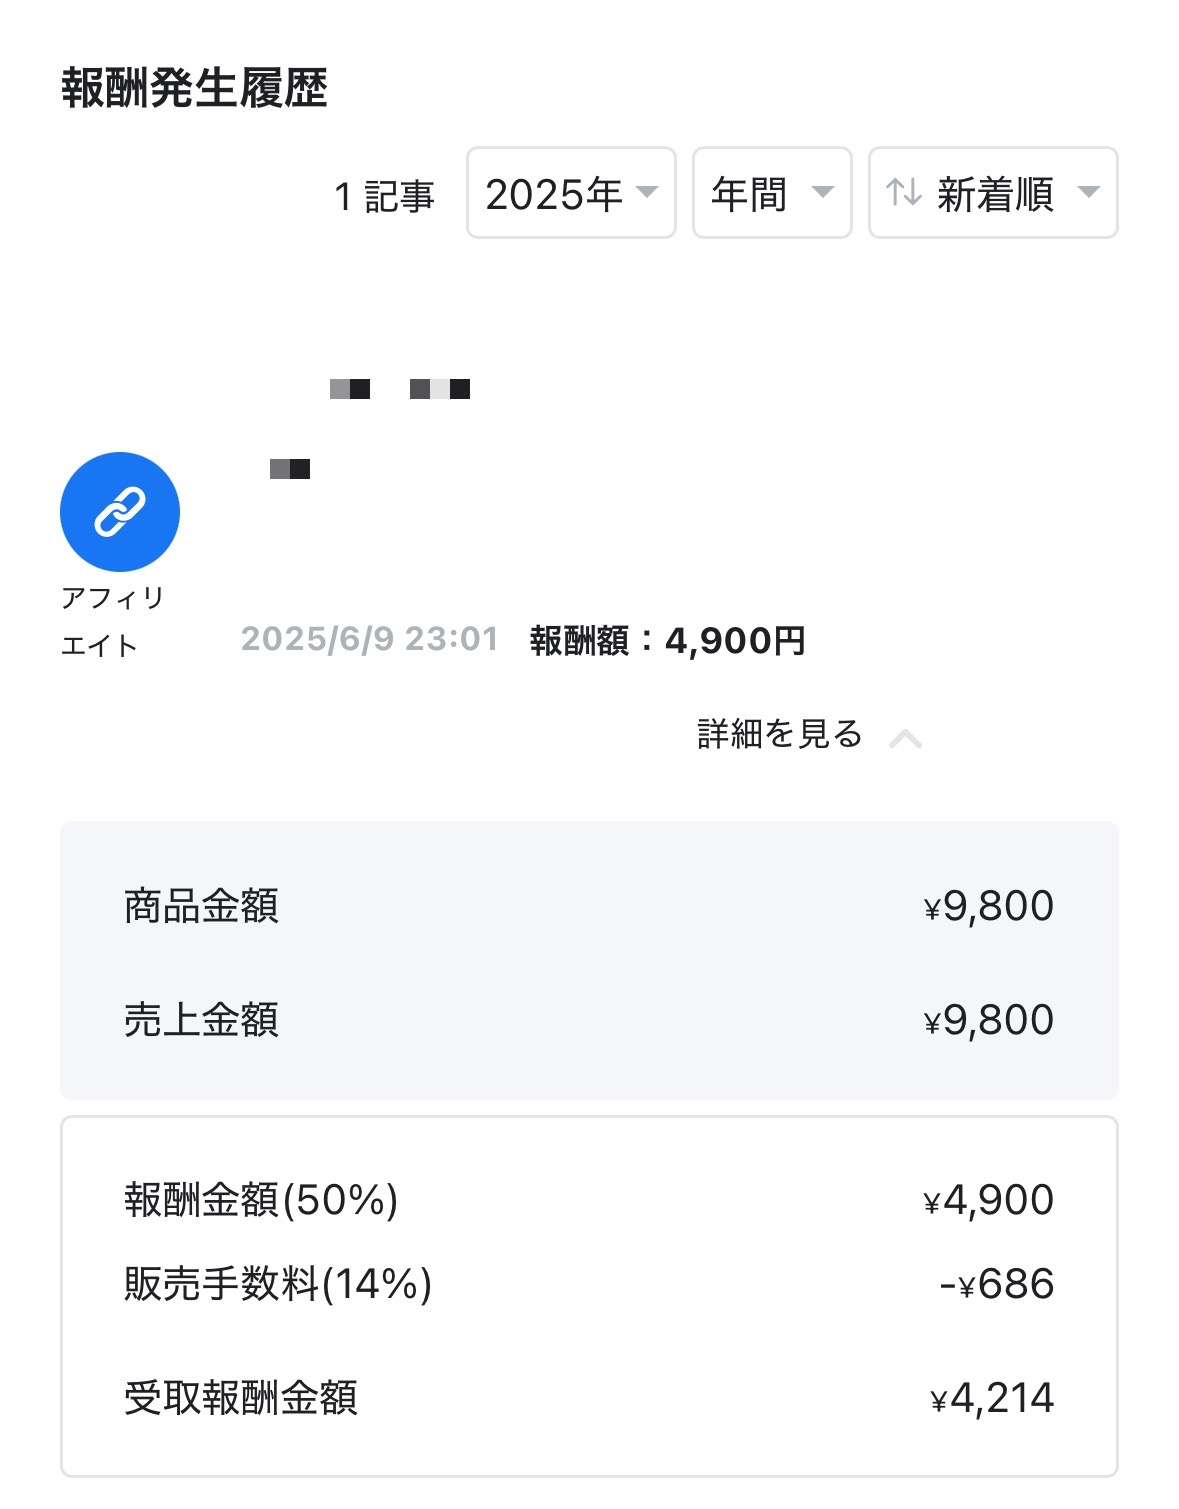
Task: Click the 詳細を見る link
Action: (779, 734)
